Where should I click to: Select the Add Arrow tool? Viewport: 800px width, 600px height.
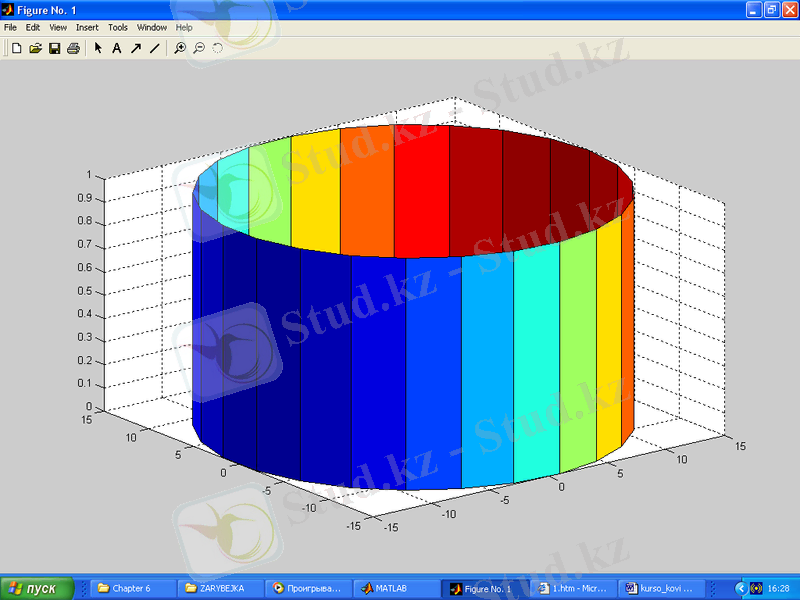tap(135, 48)
